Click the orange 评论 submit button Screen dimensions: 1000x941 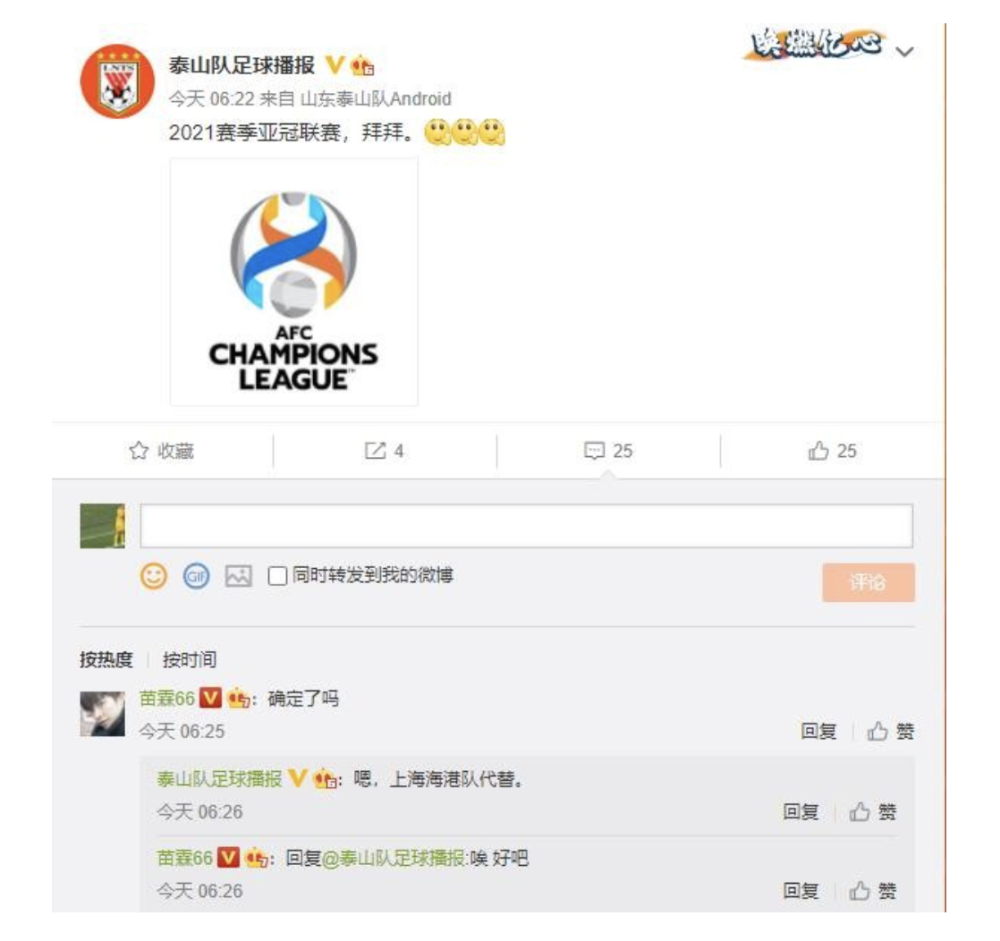coord(868,582)
